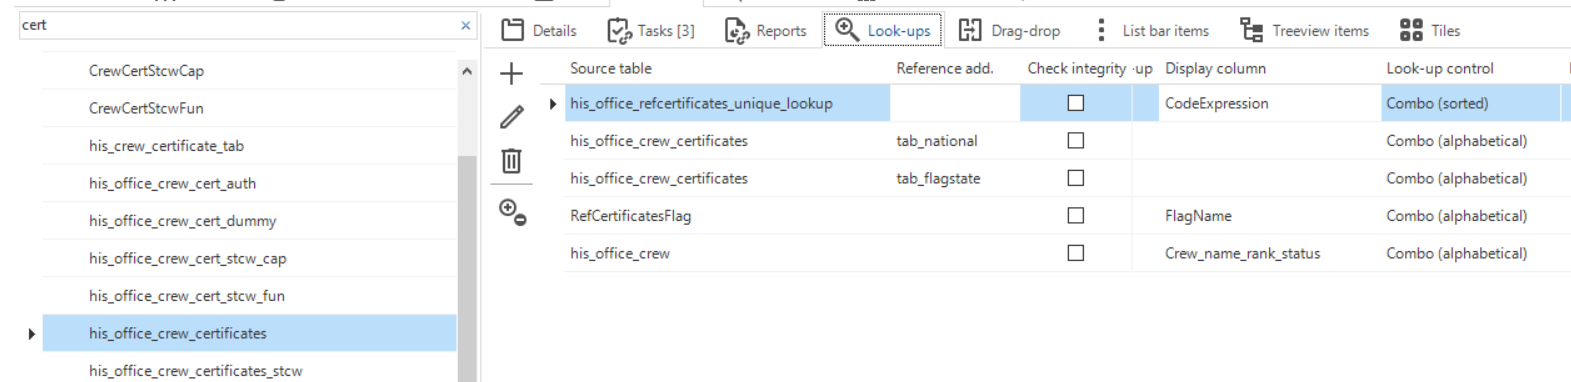Viewport: 1571px width, 382px height.
Task: Click the delete trash bin icon
Action: pos(511,161)
